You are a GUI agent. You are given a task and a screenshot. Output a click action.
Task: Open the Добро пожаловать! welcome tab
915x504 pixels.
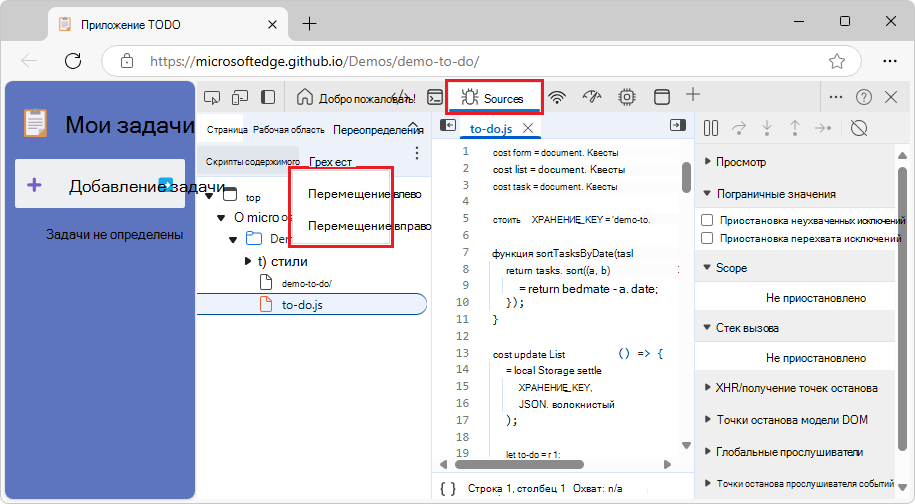(x=356, y=98)
